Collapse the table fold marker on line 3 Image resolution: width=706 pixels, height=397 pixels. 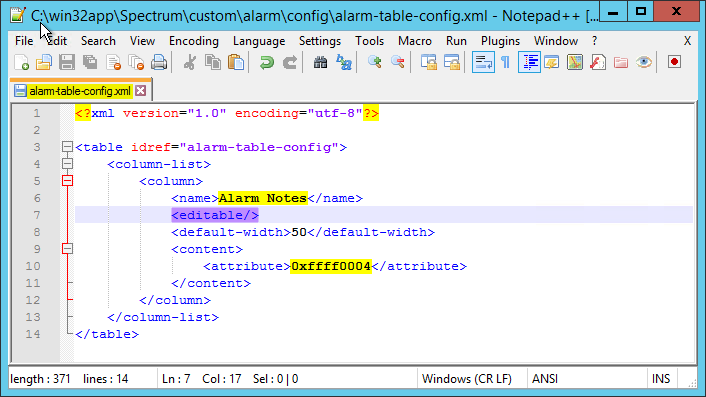(67, 147)
